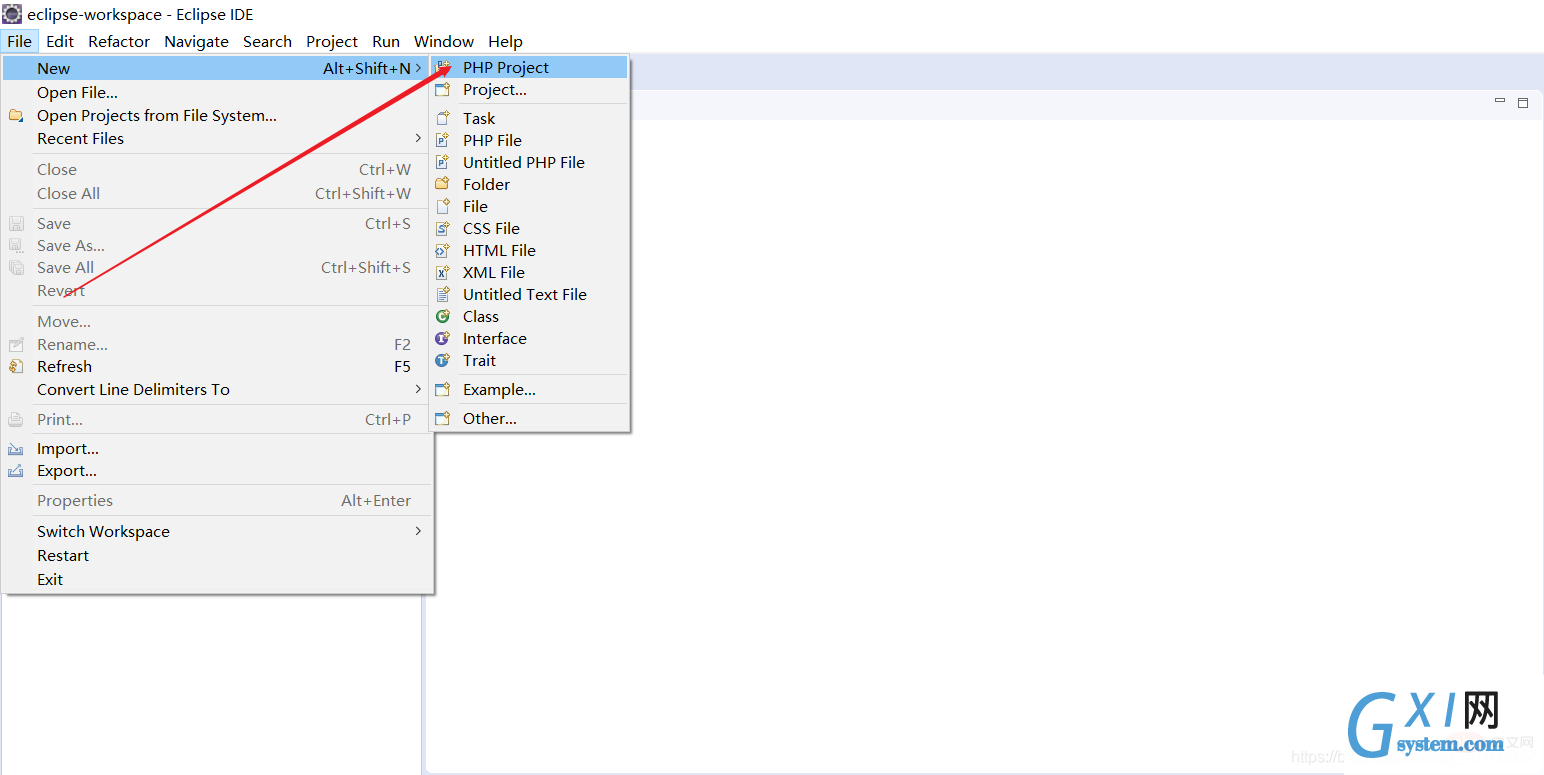Select Untitled Text File label
Viewport: 1544px width, 775px height.
525,294
